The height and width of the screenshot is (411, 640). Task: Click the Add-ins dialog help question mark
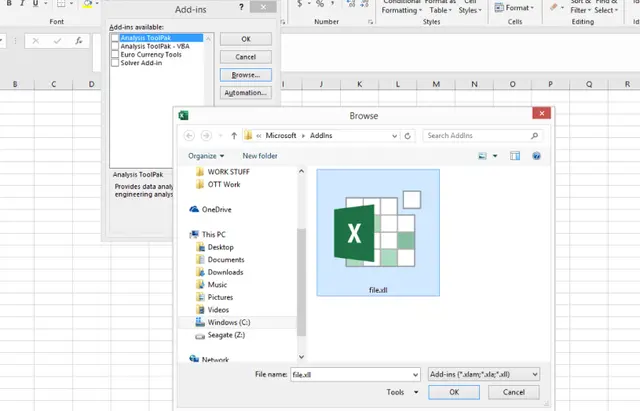click(x=241, y=7)
